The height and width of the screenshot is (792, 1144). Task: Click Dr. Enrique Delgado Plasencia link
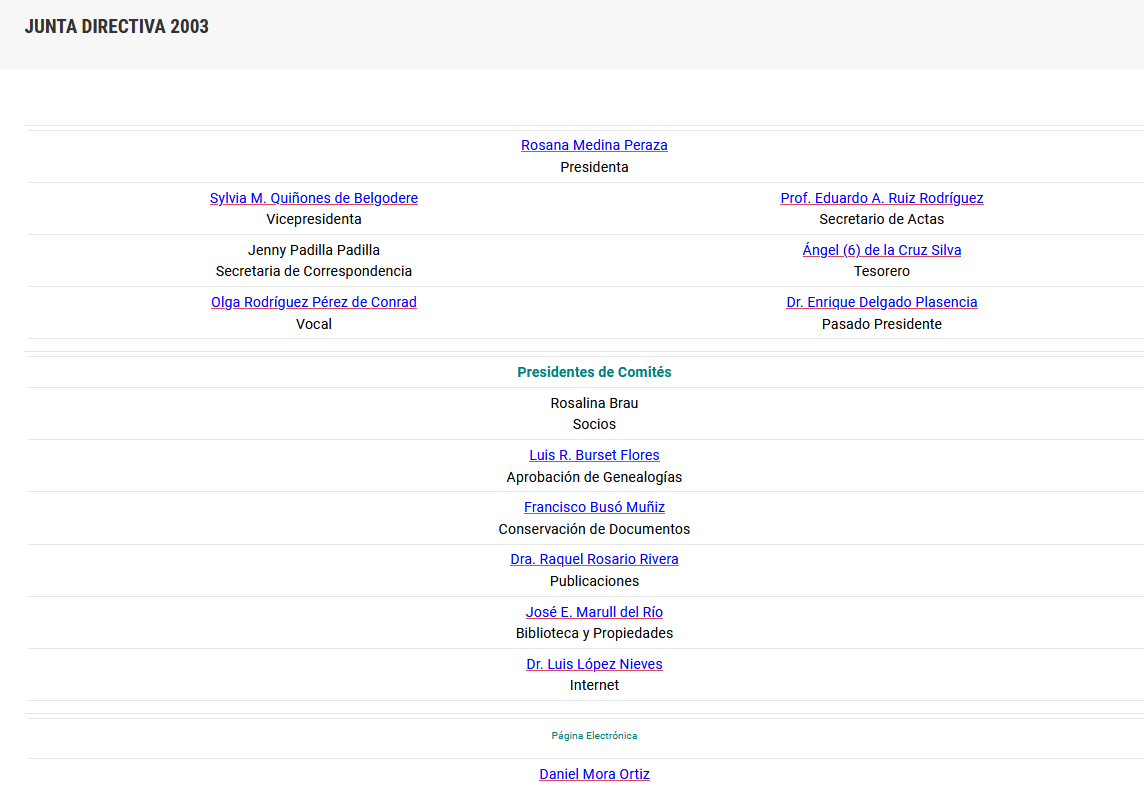pyautogui.click(x=881, y=302)
